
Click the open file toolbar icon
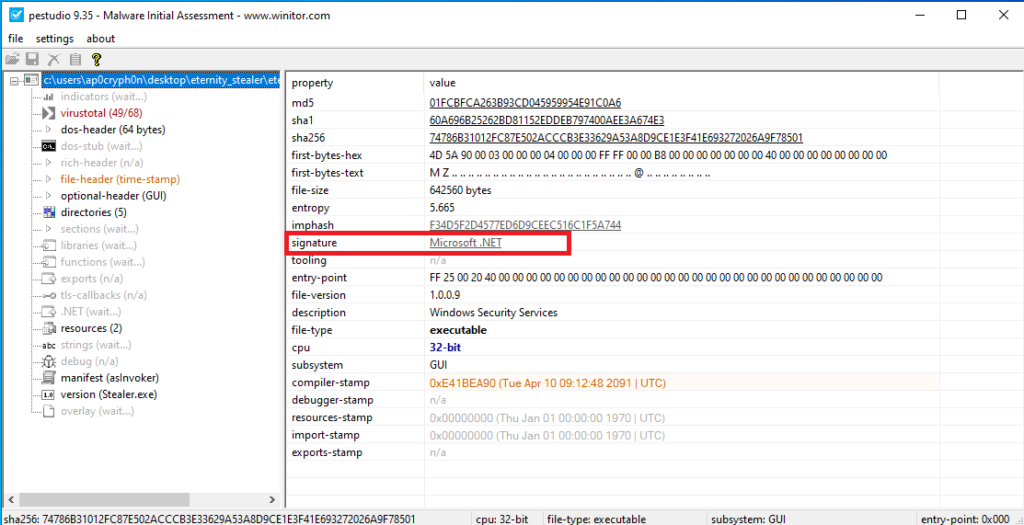[14, 60]
